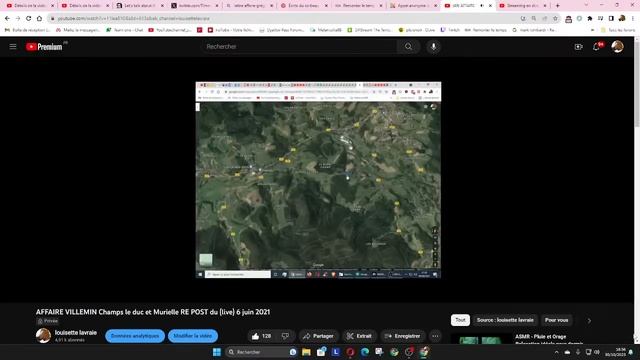The image size is (640, 360).
Task: Like the video with thumbs up
Action: coord(261,336)
